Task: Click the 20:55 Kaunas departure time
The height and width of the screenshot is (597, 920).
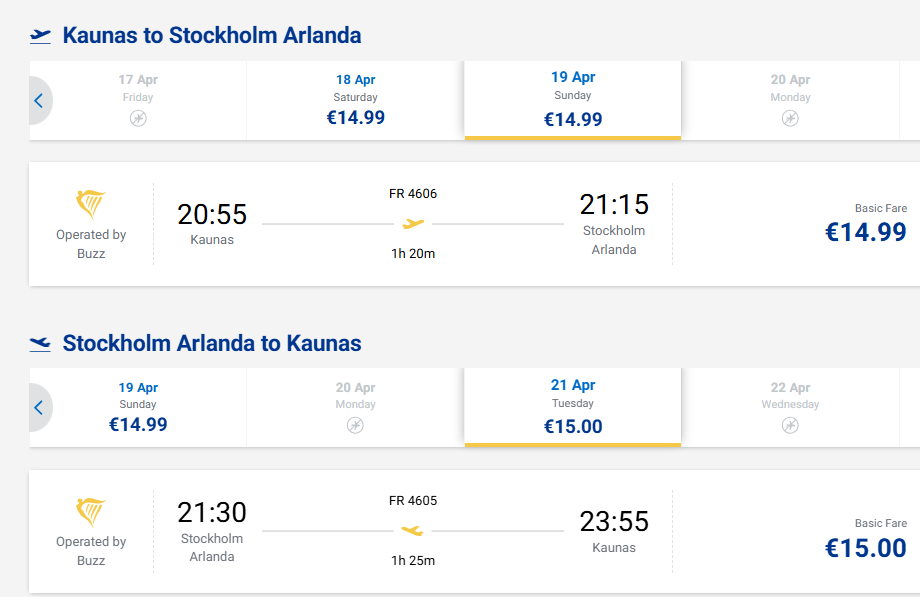Action: tap(212, 214)
